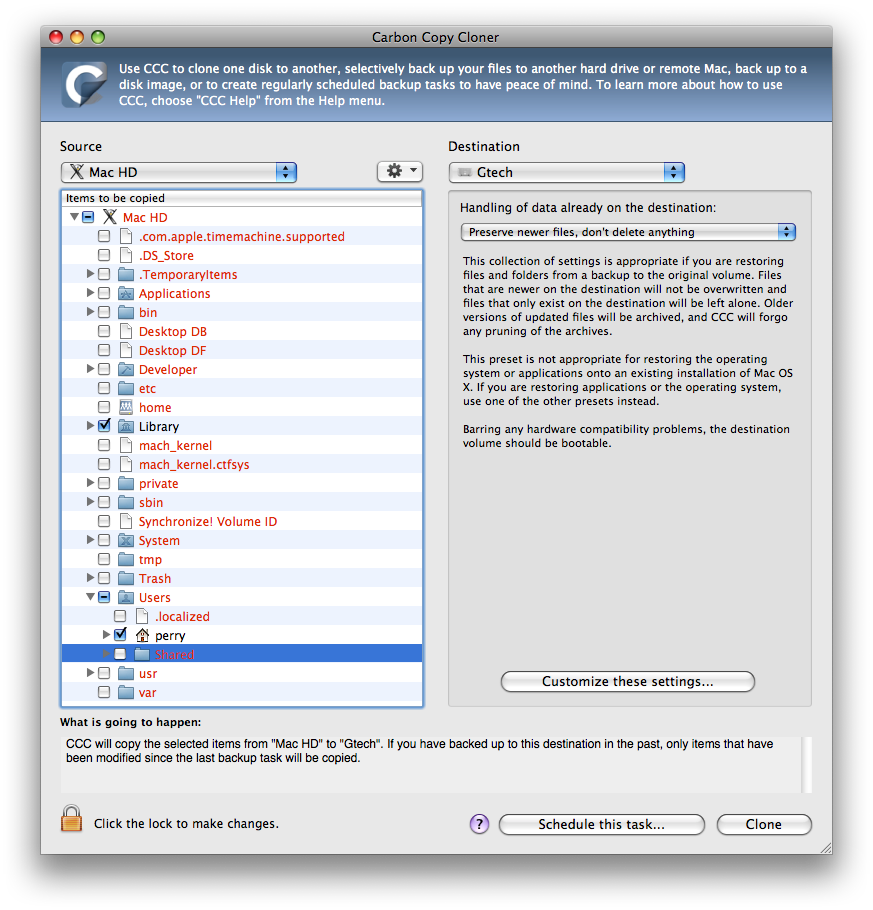Expand the usr folder
Image resolution: width=873 pixels, height=910 pixels.
[x=91, y=673]
